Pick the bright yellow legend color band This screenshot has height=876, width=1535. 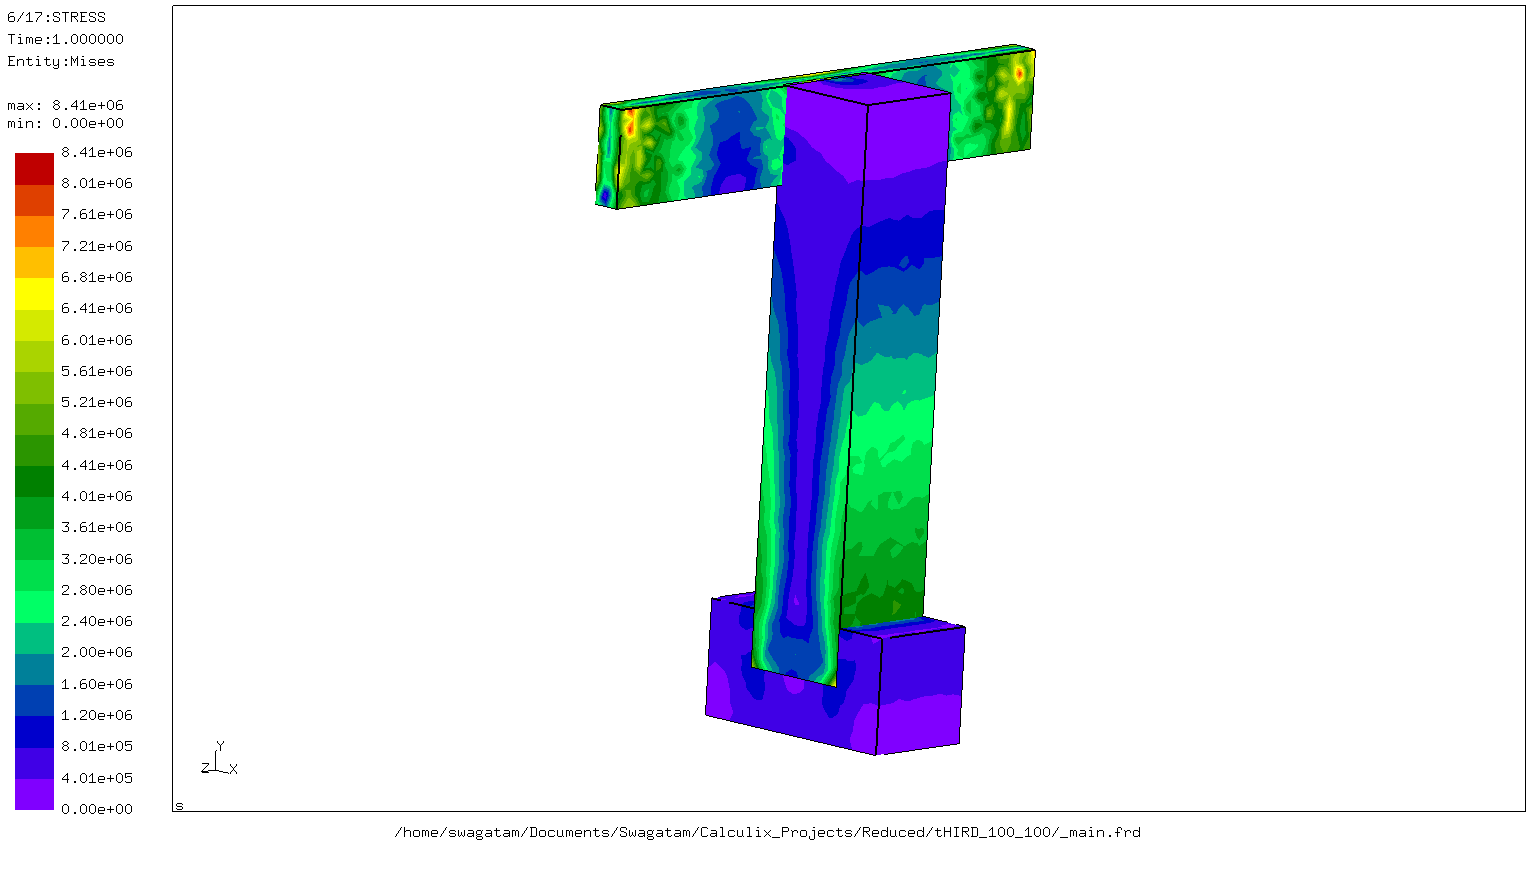pyautogui.click(x=34, y=294)
